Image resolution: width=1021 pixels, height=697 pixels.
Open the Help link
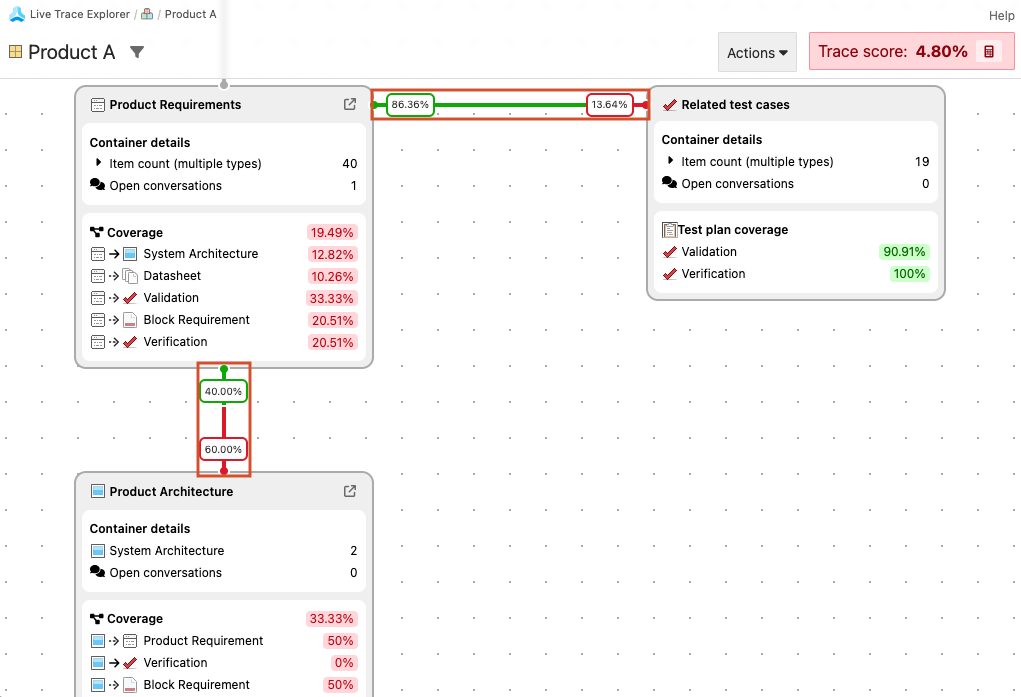(1001, 15)
